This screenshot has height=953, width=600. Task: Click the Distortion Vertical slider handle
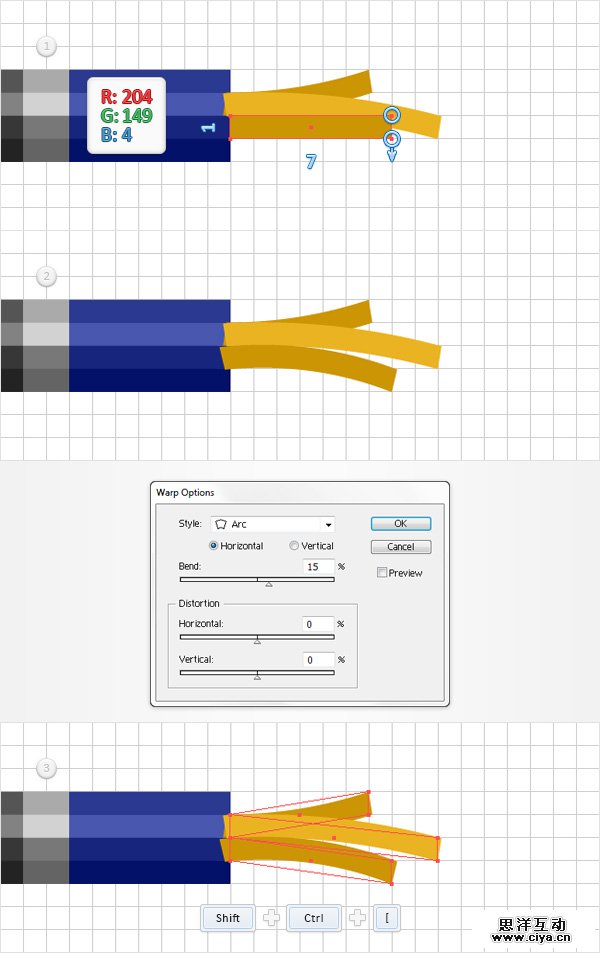[257, 677]
